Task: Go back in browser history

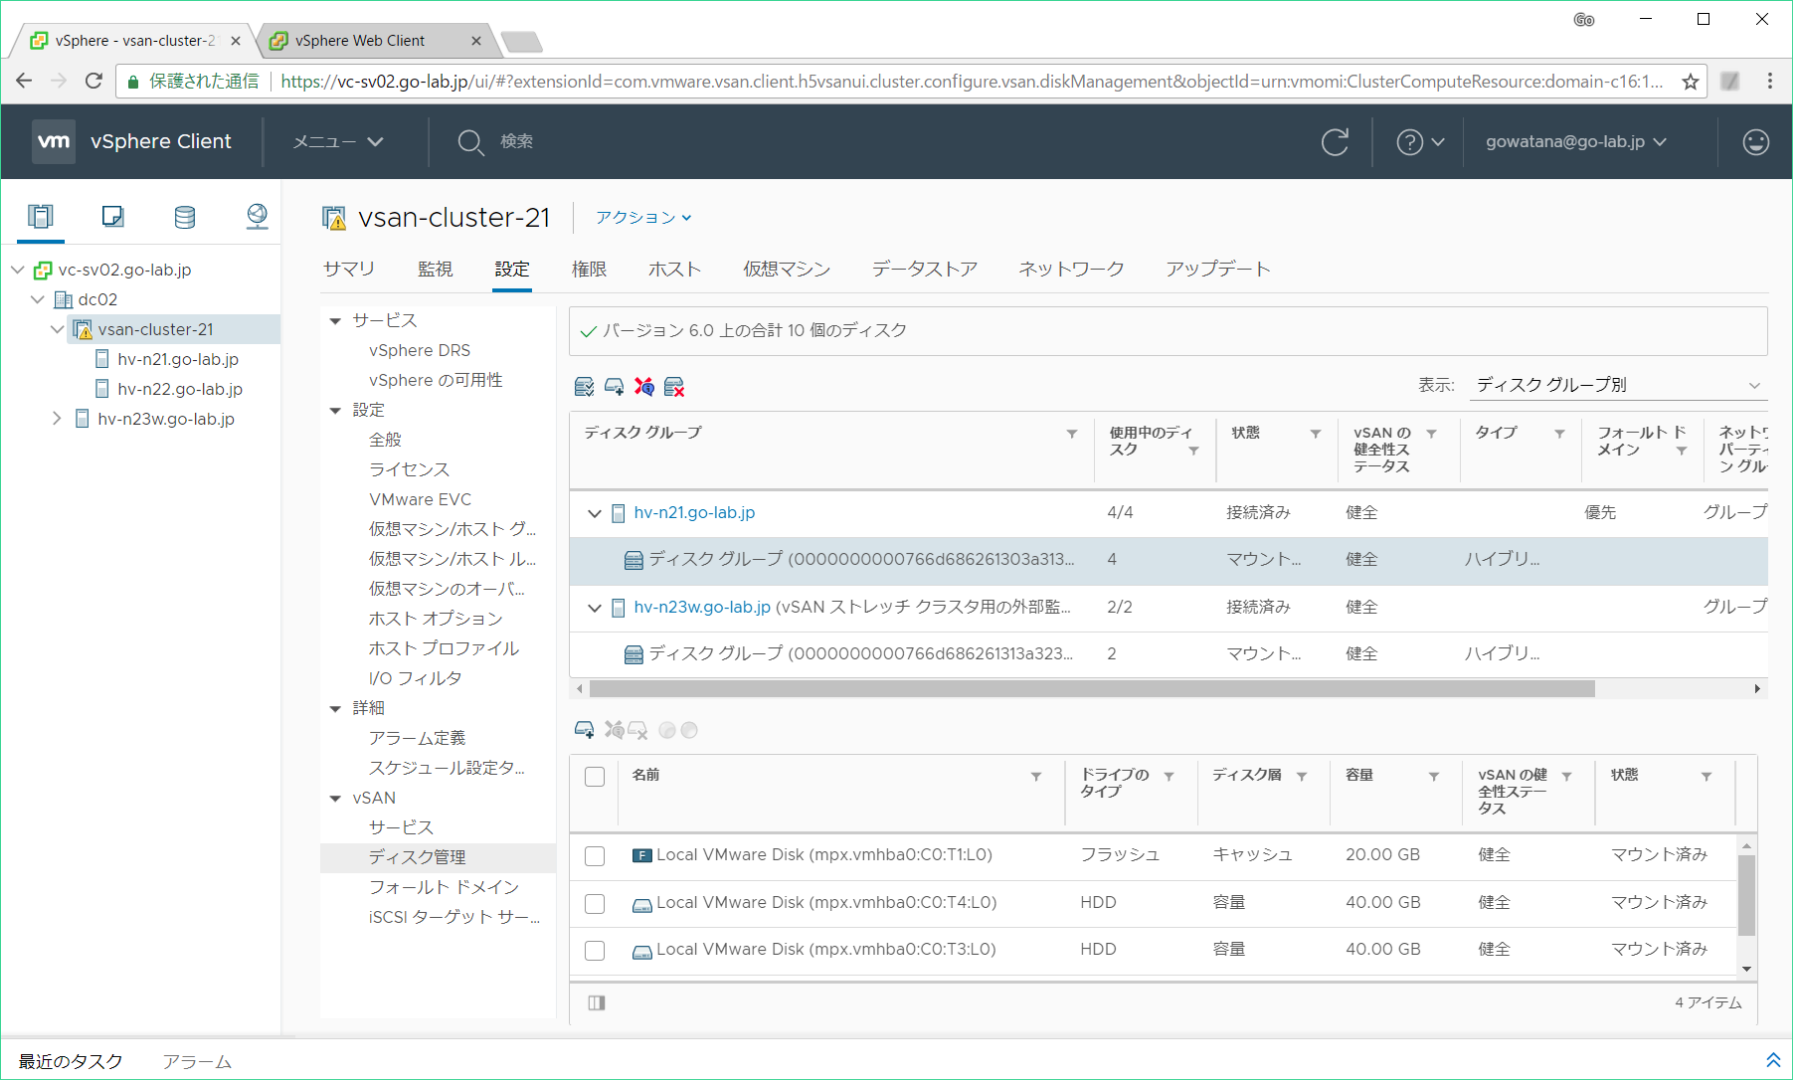Action: 24,81
